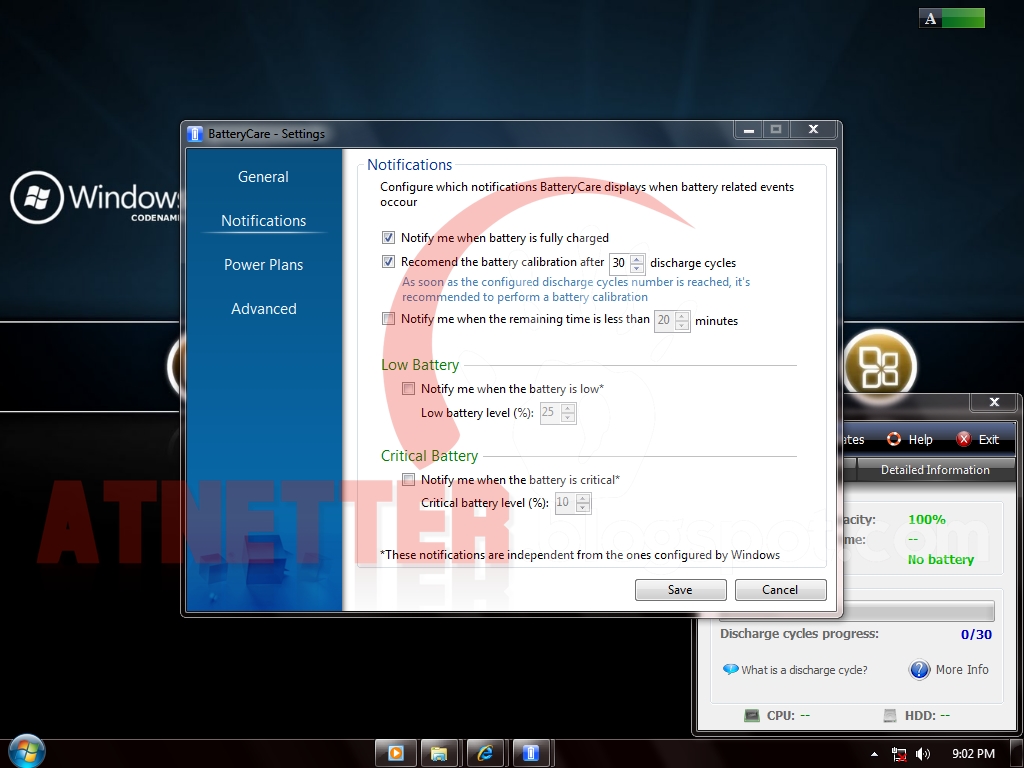Open the General settings section

coord(263,177)
